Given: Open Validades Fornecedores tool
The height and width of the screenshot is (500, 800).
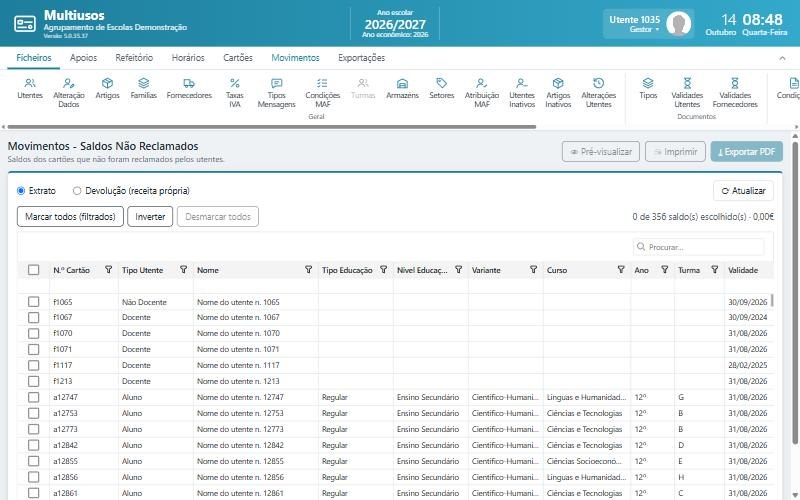Looking at the screenshot, I should pos(735,92).
